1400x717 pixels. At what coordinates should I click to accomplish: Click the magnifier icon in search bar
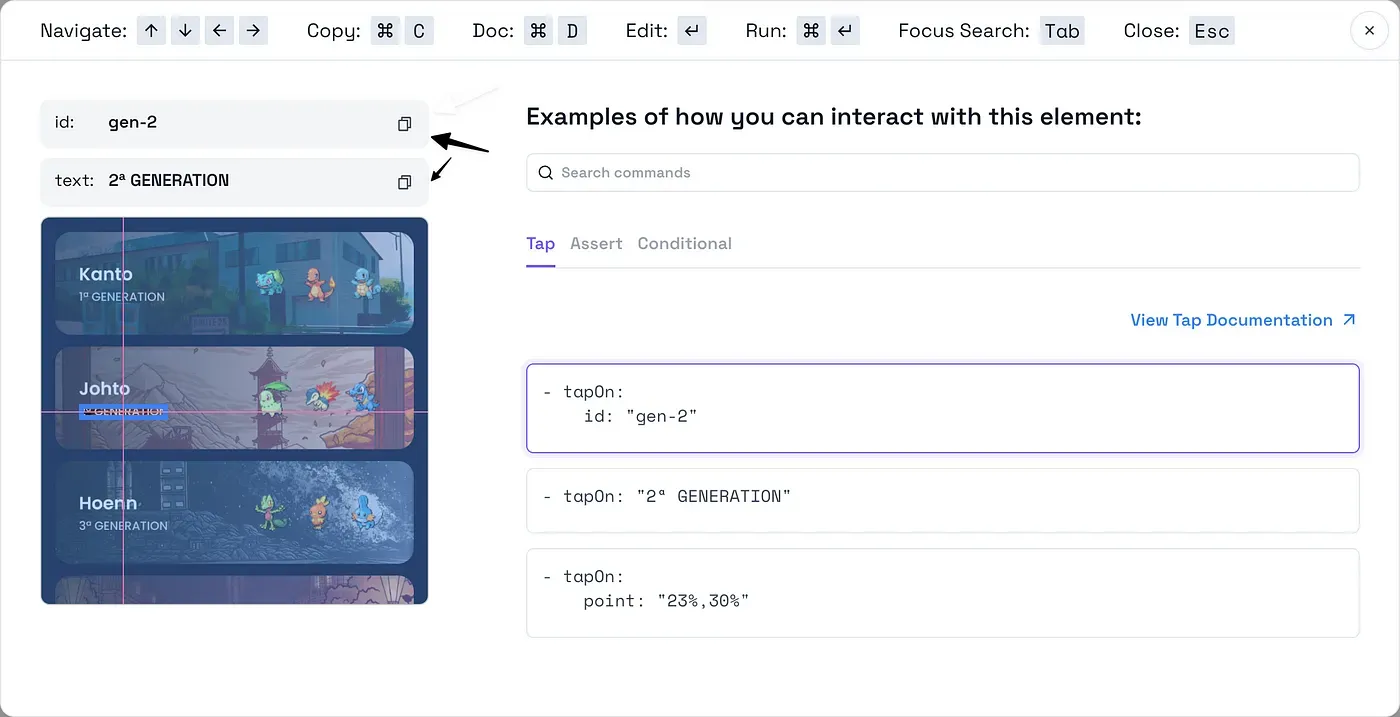546,173
